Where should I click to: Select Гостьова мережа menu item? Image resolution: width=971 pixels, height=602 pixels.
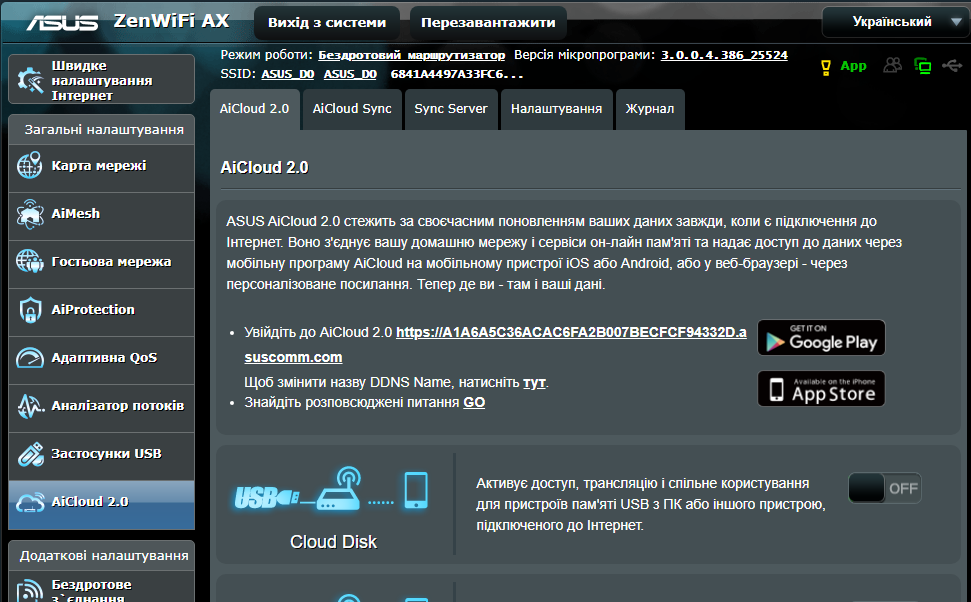[102, 264]
